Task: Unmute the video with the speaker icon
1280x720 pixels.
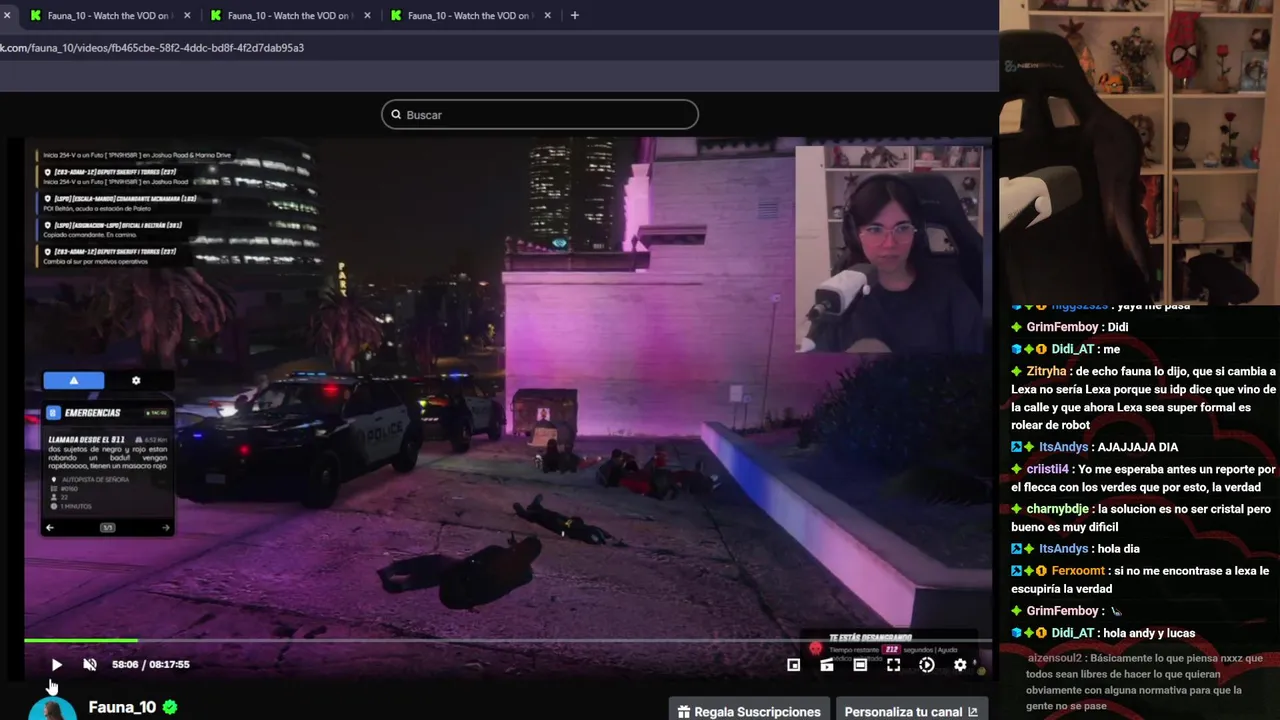Action: [90, 664]
